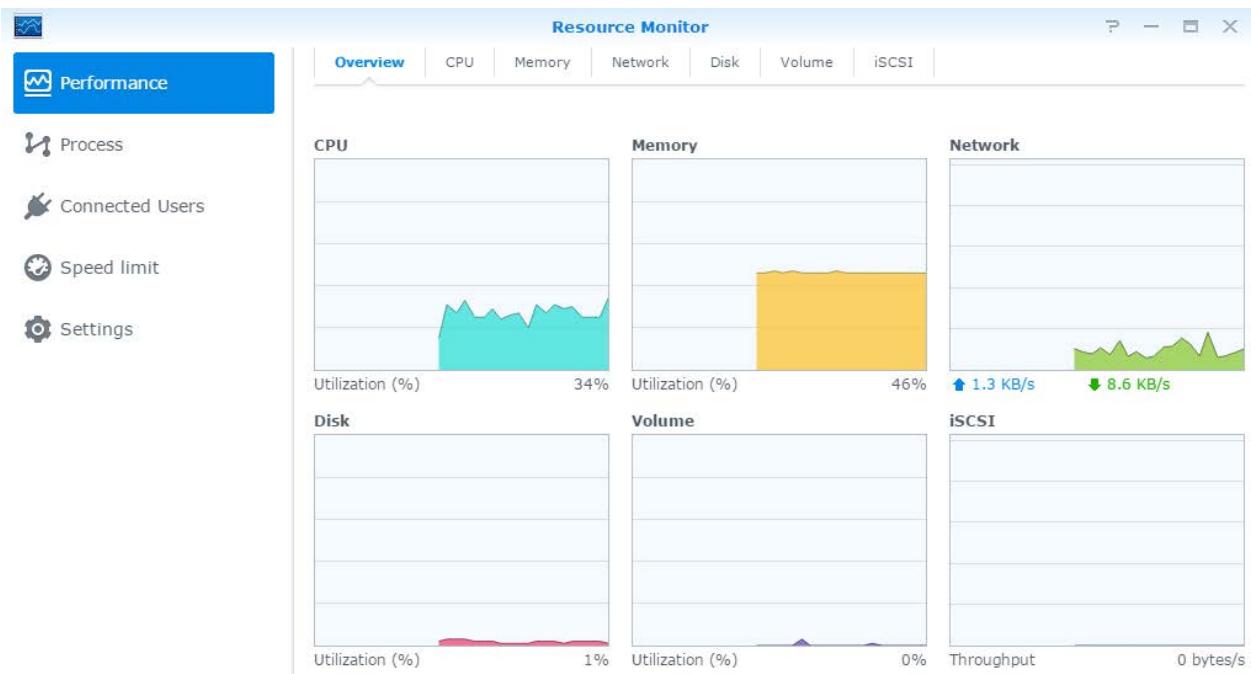Click the Memory heading above the graph
Viewport: 1251px width, 674px height.
664,145
